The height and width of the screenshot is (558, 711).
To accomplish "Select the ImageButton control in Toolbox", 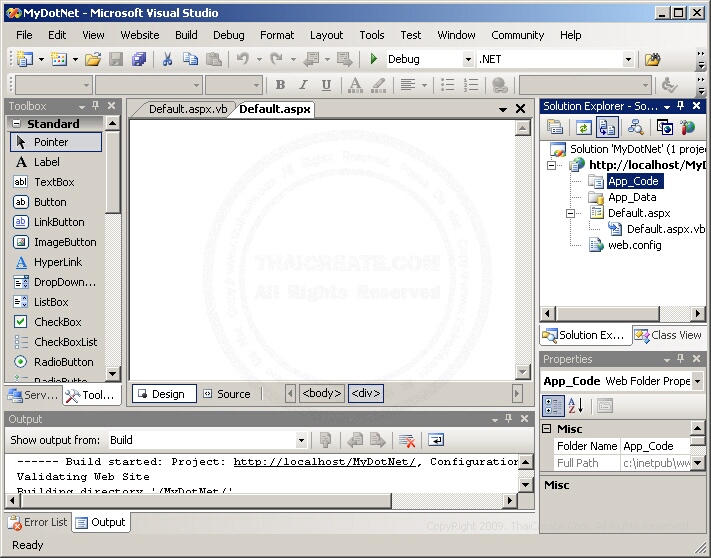I will (x=65, y=242).
